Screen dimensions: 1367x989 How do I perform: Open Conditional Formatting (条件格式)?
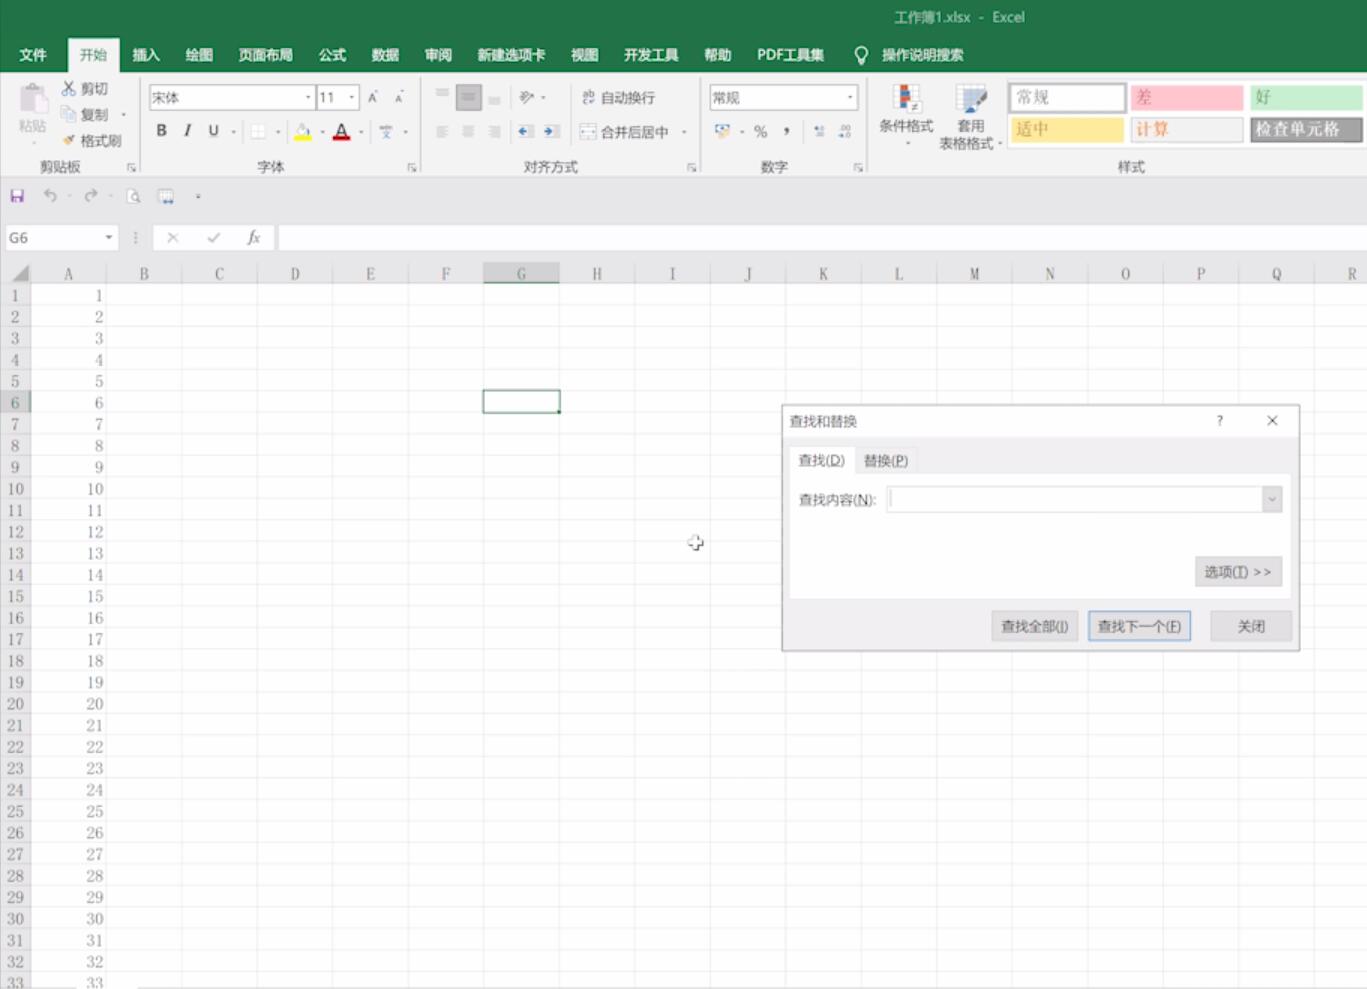[906, 115]
